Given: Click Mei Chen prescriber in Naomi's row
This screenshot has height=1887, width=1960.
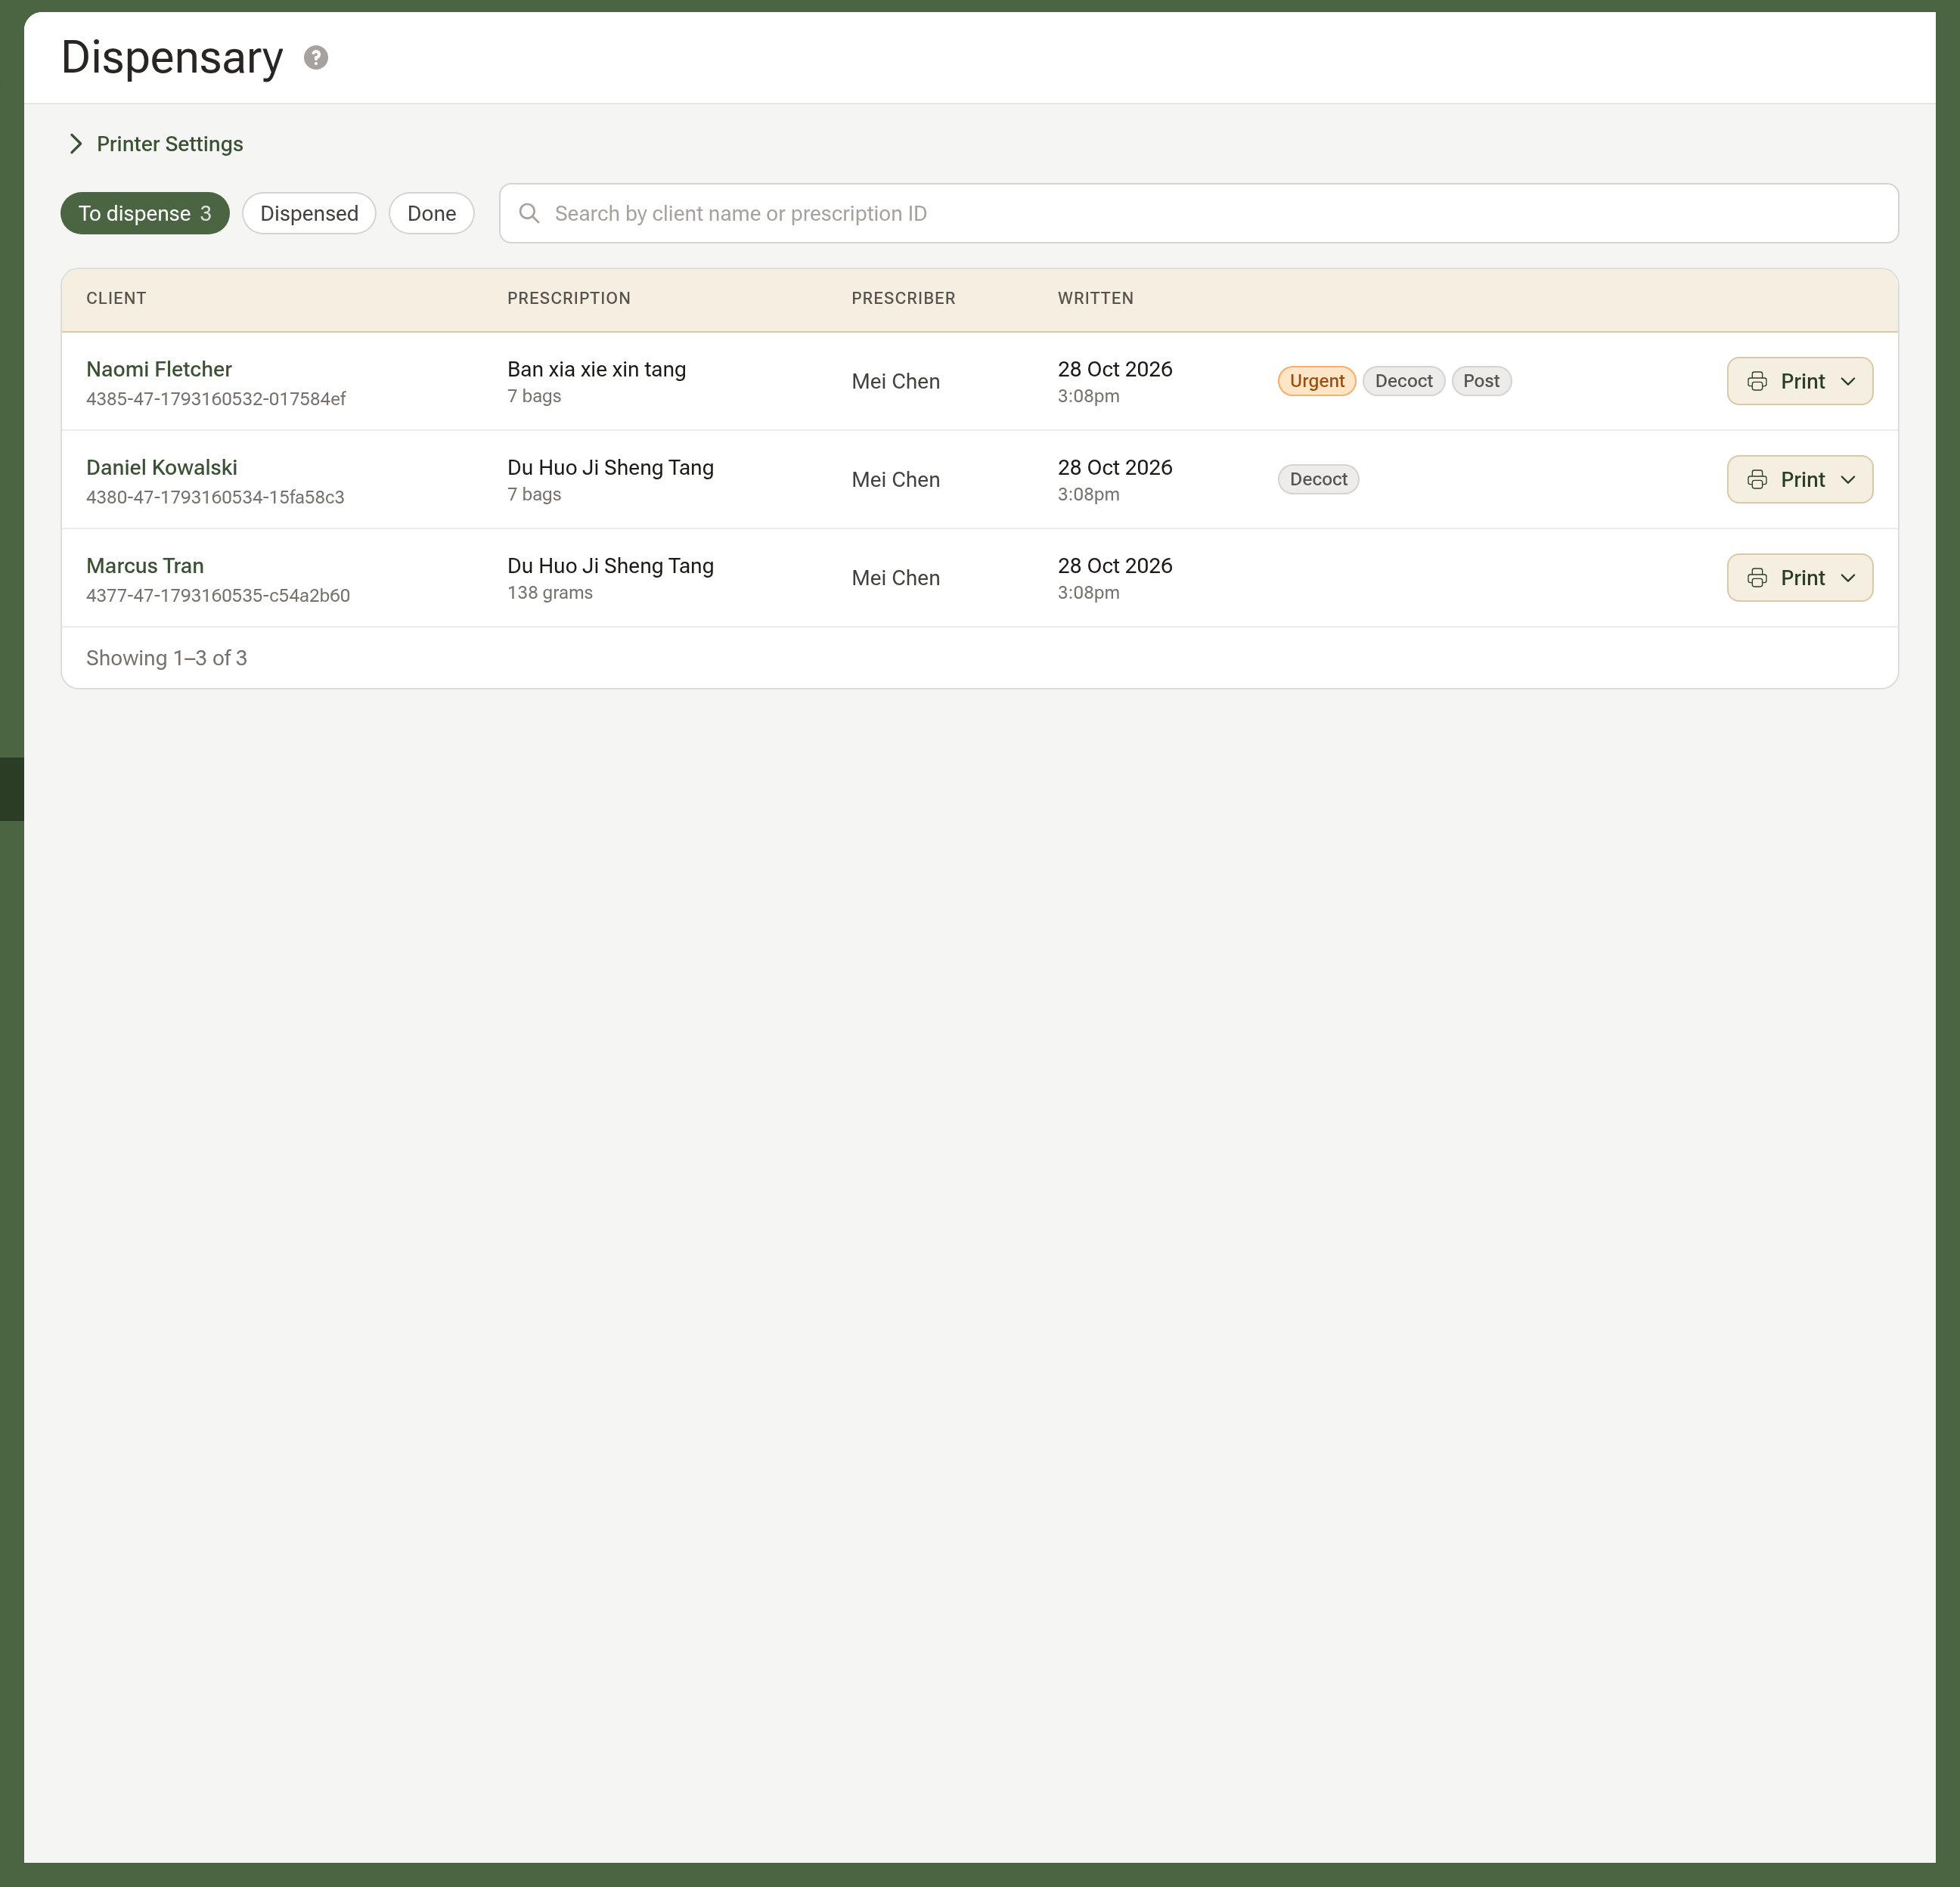Looking at the screenshot, I should pos(896,381).
